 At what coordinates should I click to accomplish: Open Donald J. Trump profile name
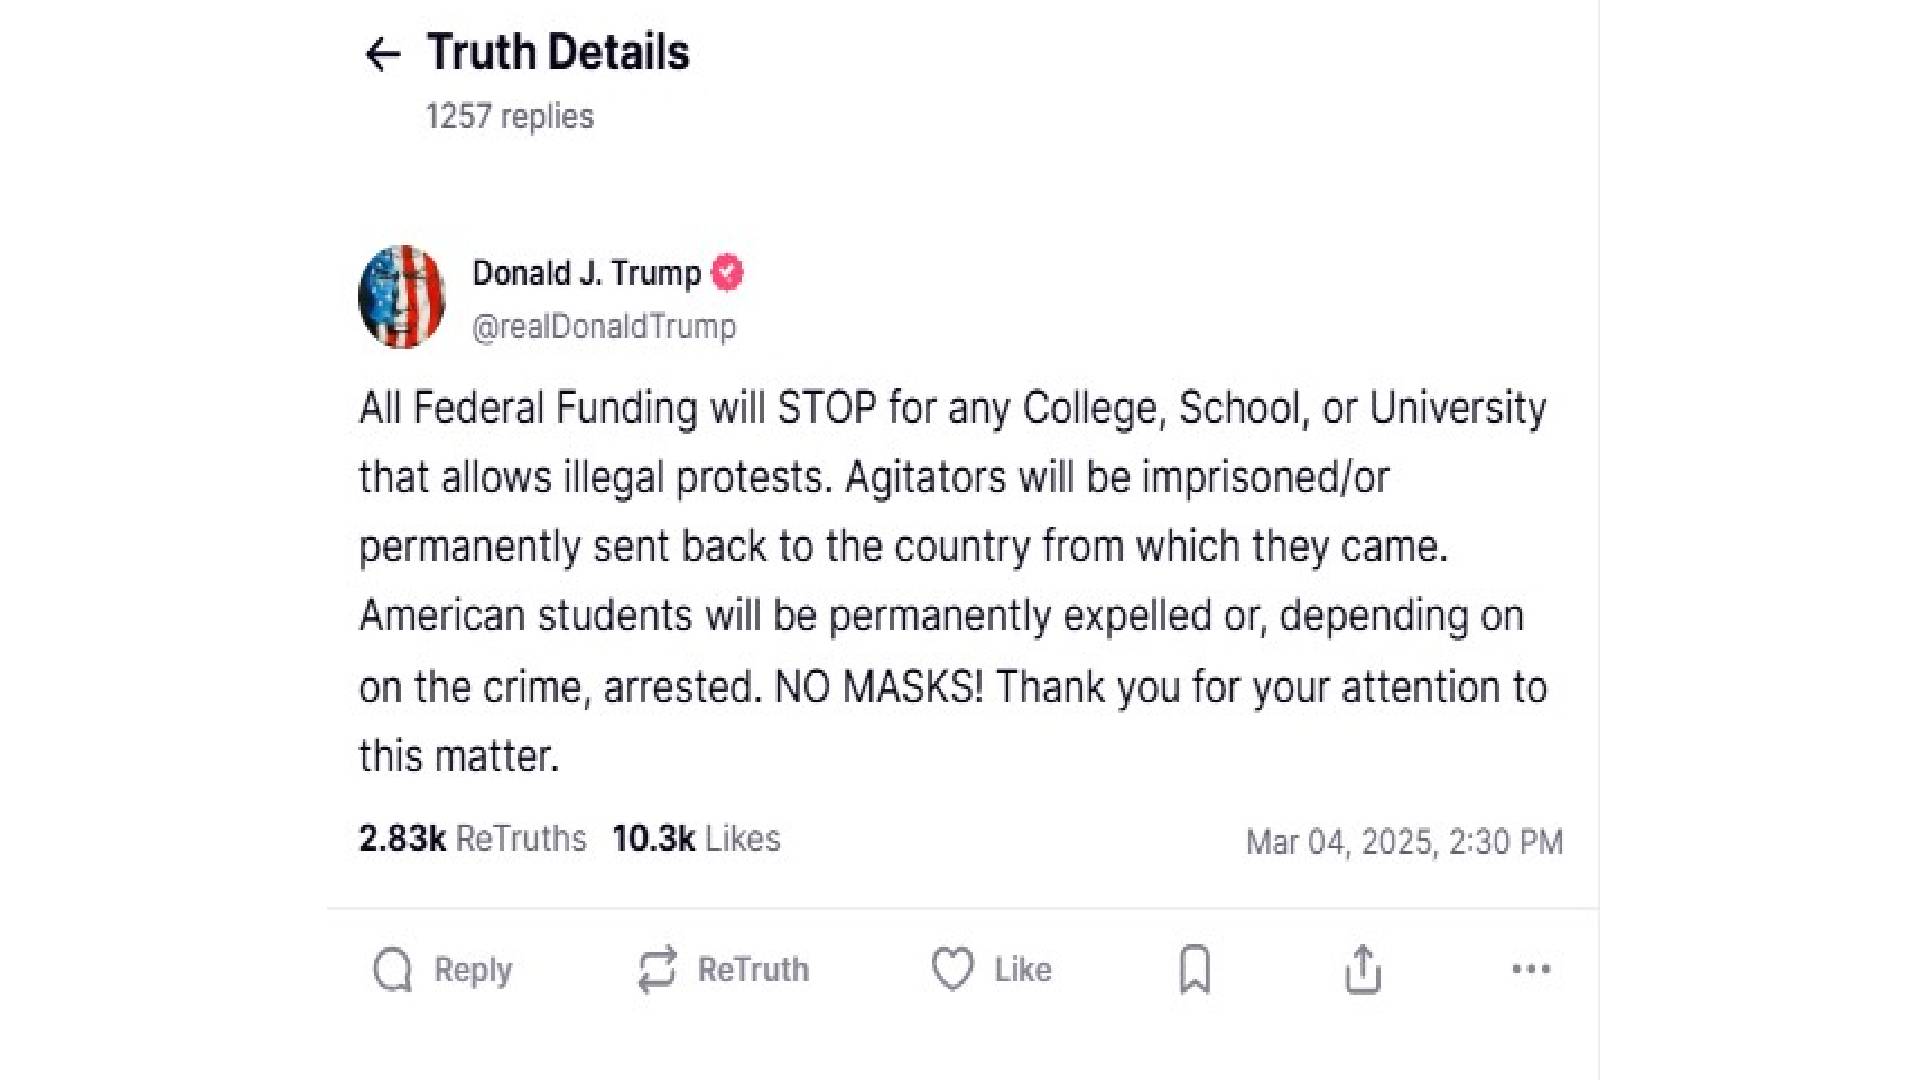click(x=586, y=273)
